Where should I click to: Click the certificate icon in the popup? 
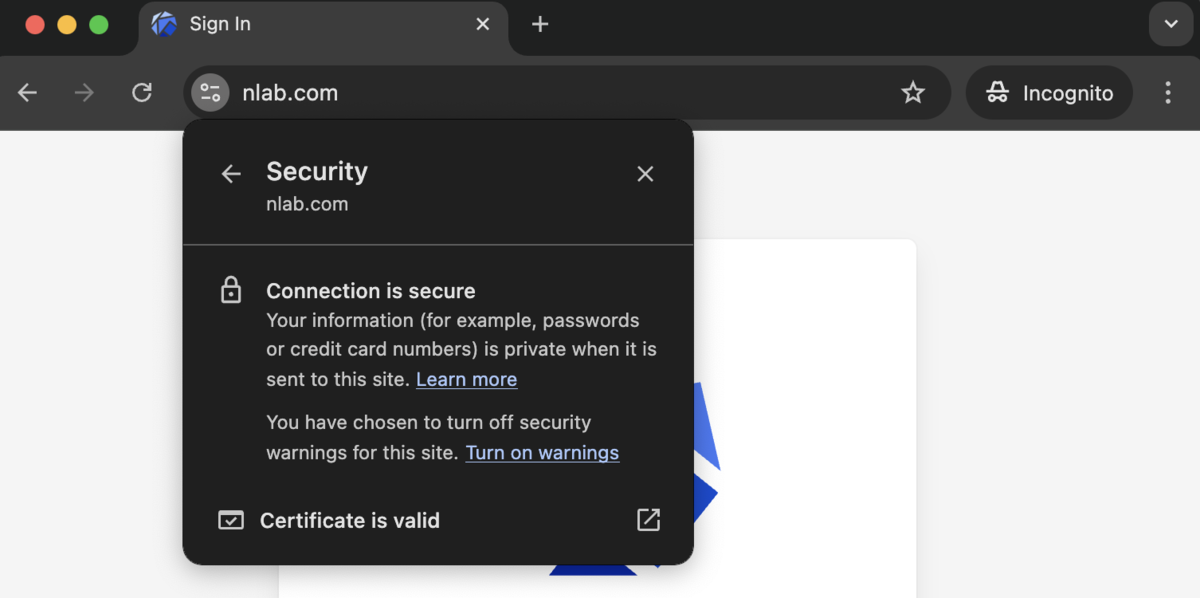coord(231,521)
